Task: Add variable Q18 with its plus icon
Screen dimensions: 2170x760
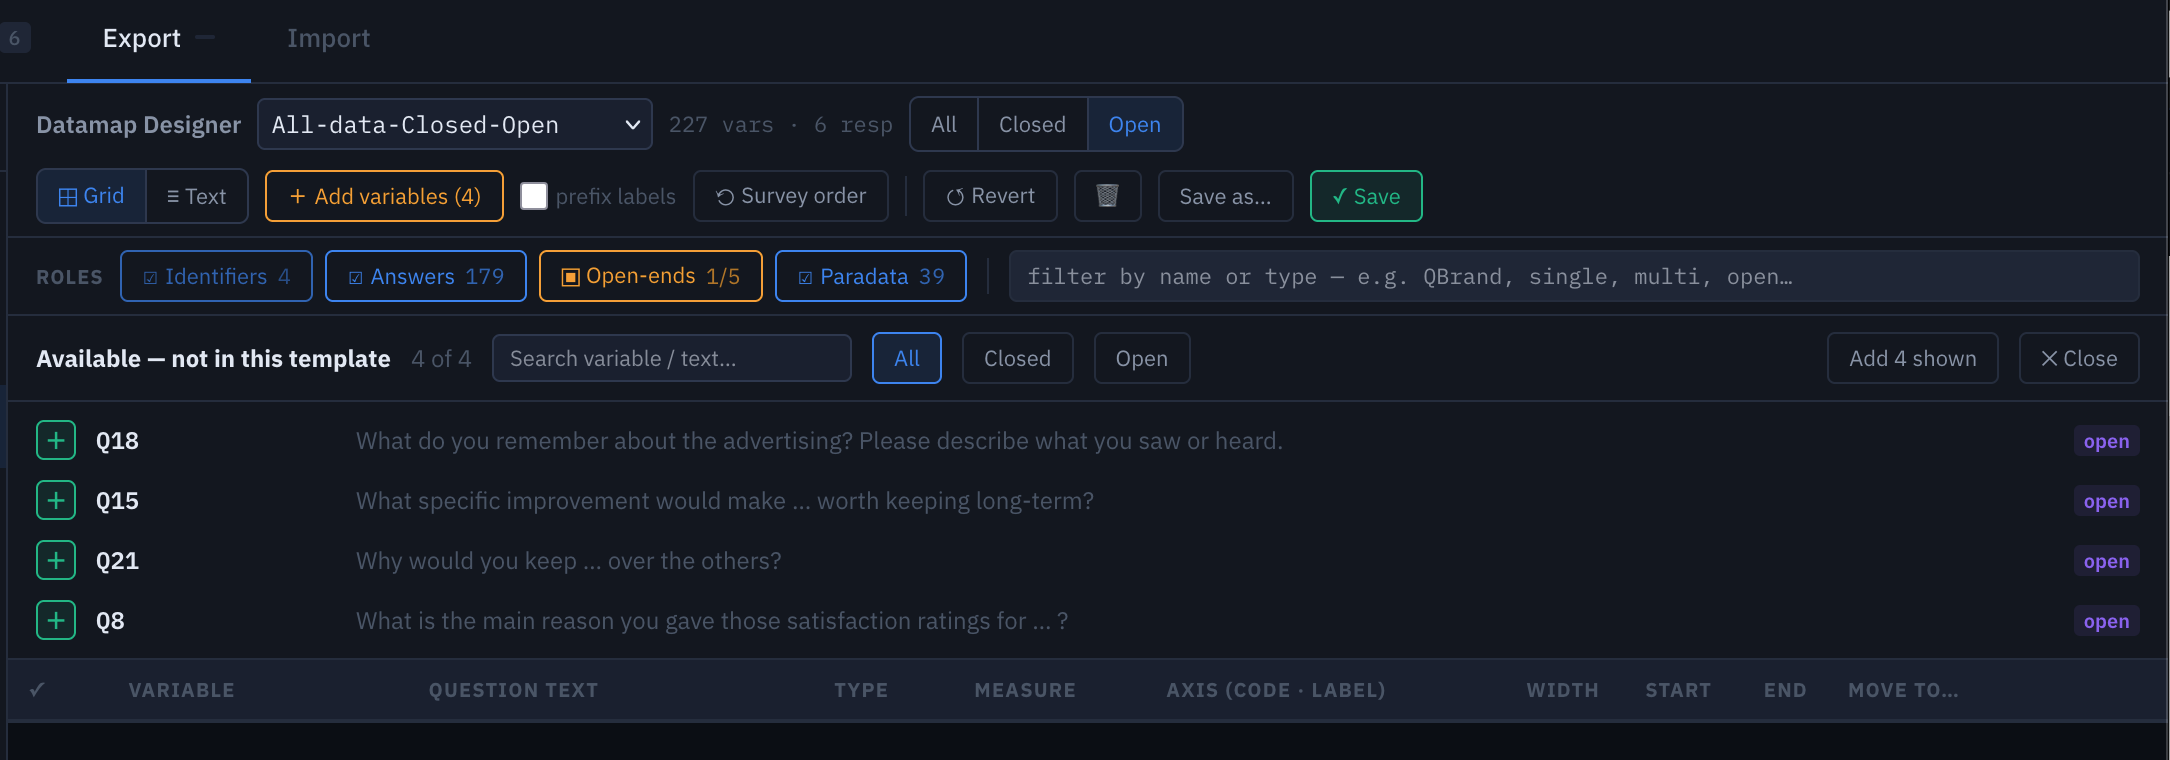Action: coord(56,440)
